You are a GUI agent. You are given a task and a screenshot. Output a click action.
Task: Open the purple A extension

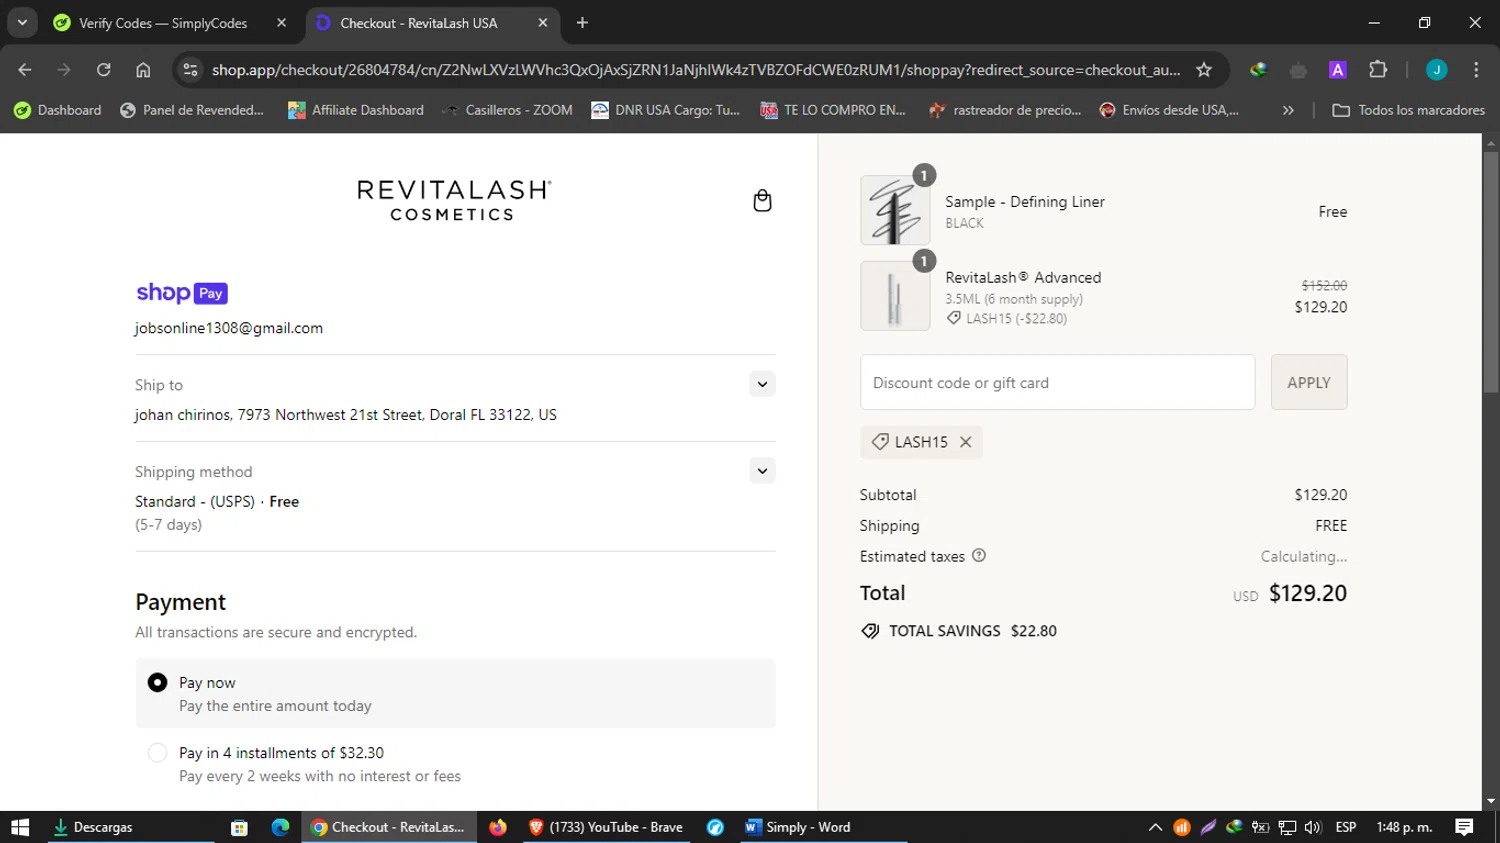tap(1338, 70)
